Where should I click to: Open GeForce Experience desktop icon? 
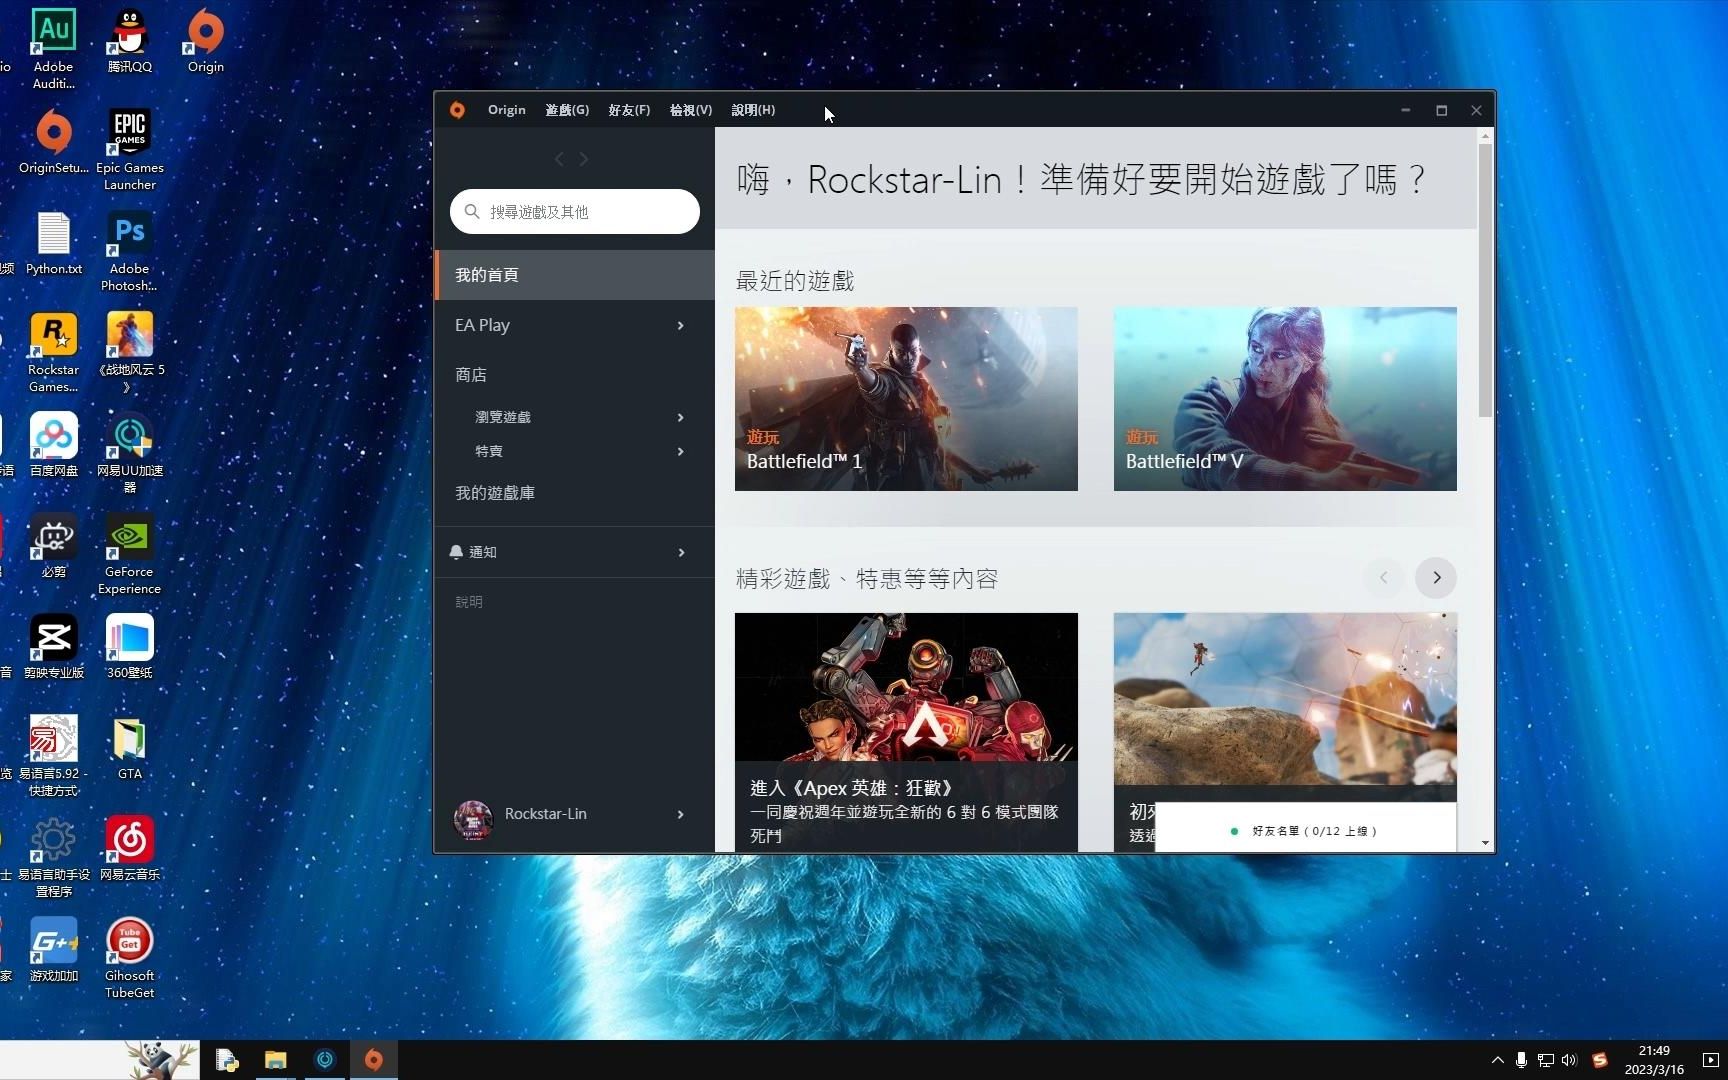[130, 555]
